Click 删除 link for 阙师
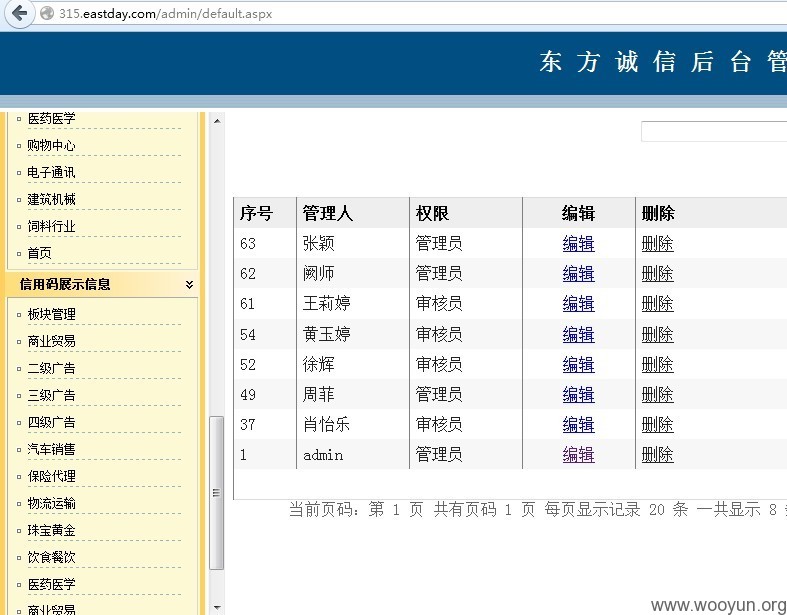This screenshot has width=787, height=615. click(658, 274)
